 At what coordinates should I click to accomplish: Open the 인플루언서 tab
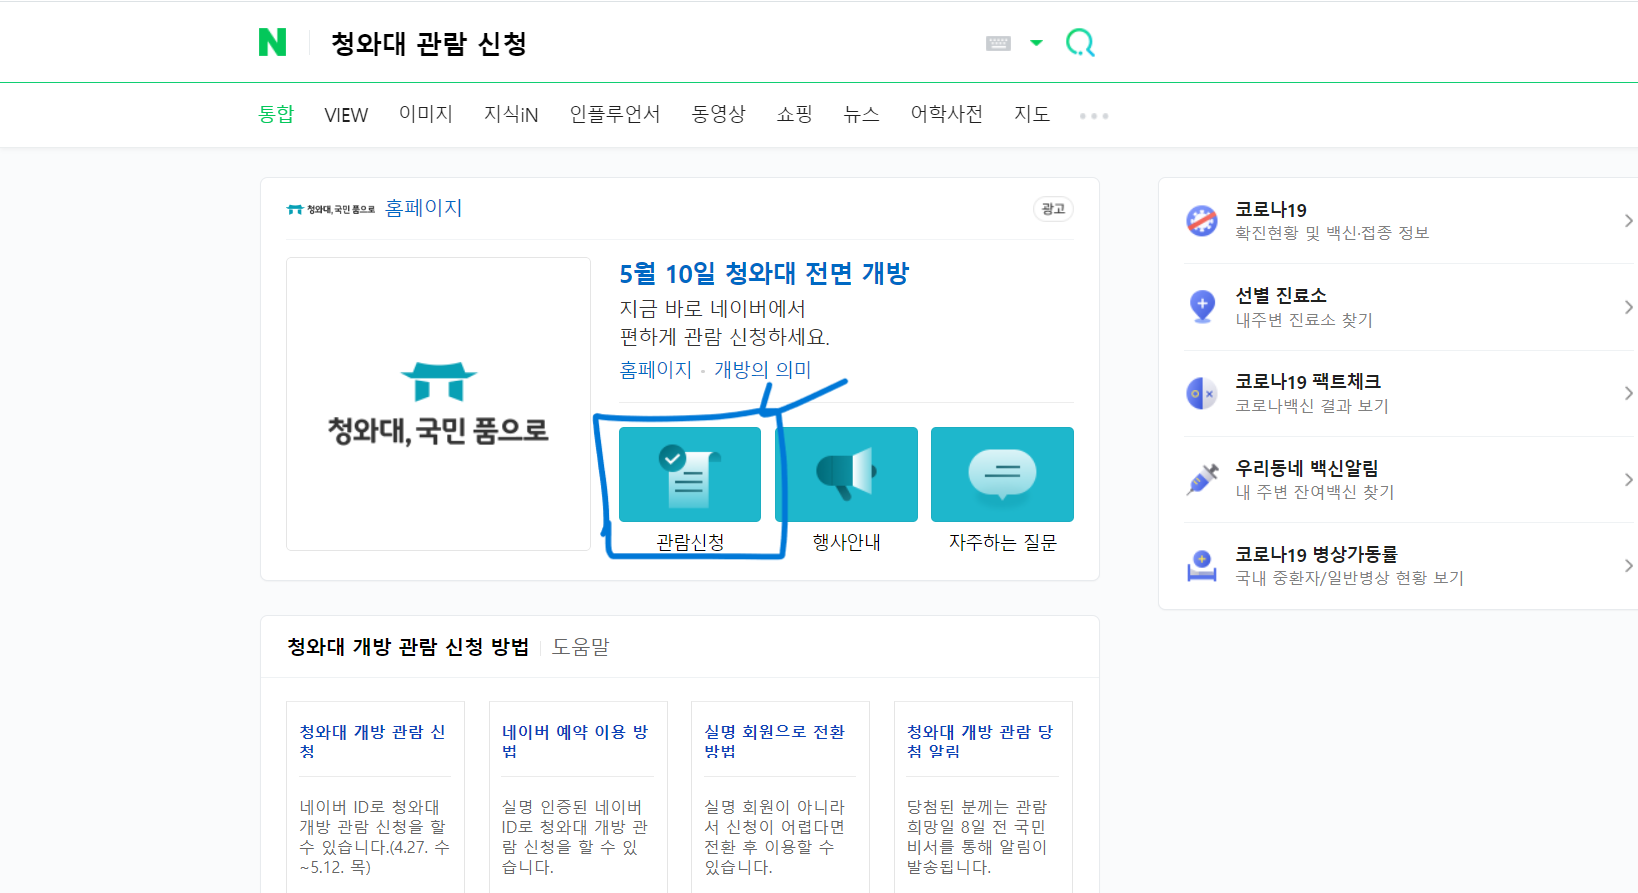click(615, 114)
